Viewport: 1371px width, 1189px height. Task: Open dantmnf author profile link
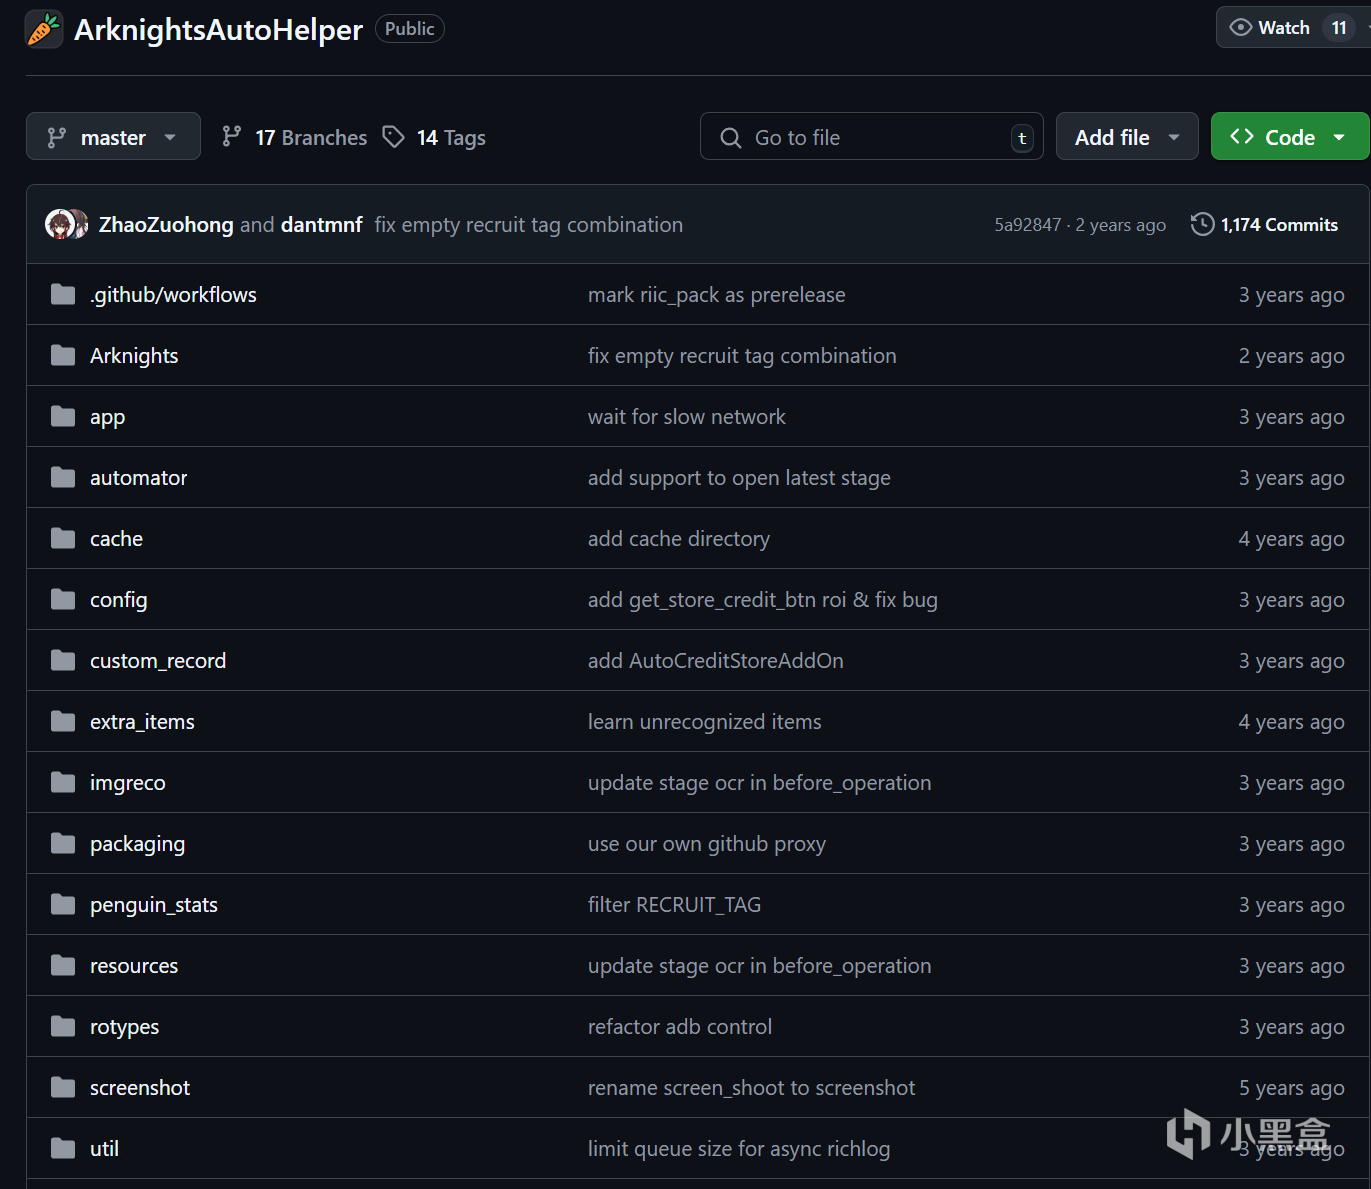point(321,225)
